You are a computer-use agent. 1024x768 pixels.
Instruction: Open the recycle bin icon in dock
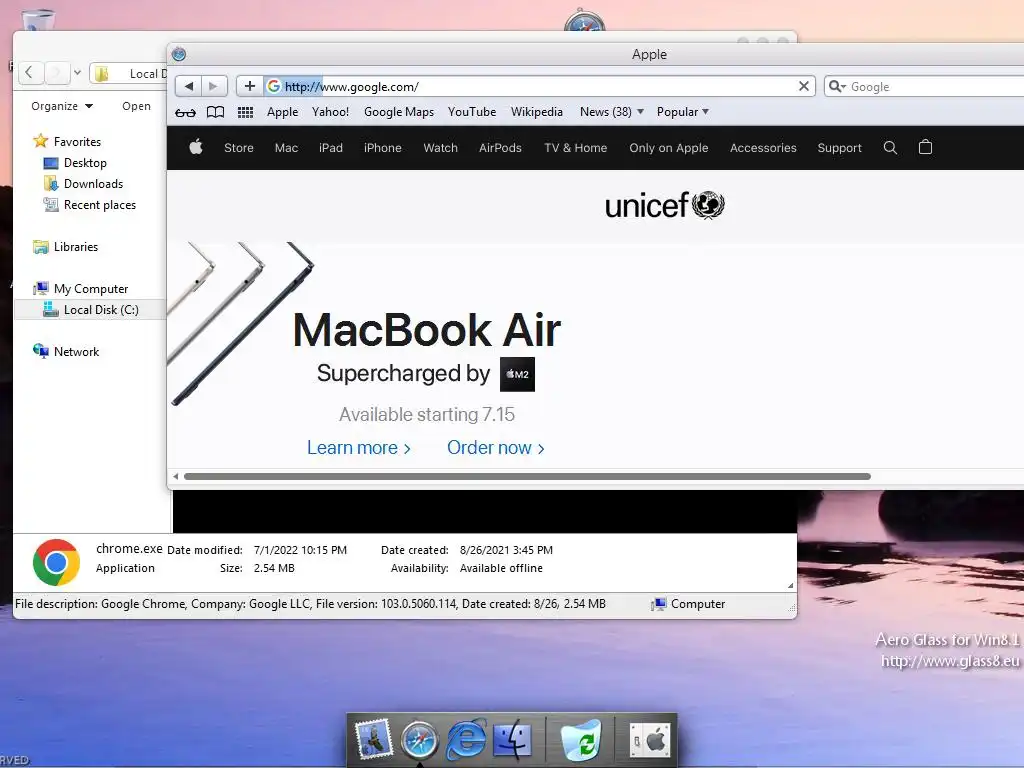(581, 740)
